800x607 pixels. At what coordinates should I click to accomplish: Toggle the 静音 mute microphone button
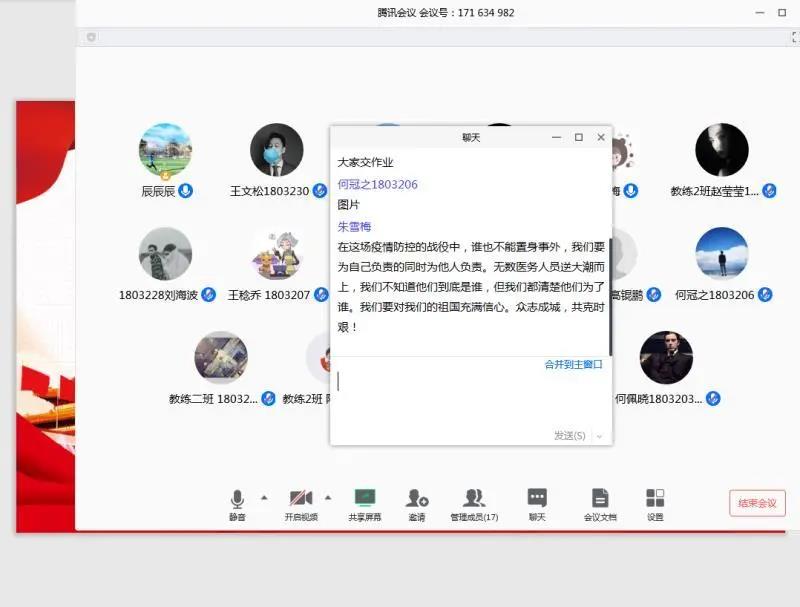pyautogui.click(x=237, y=498)
